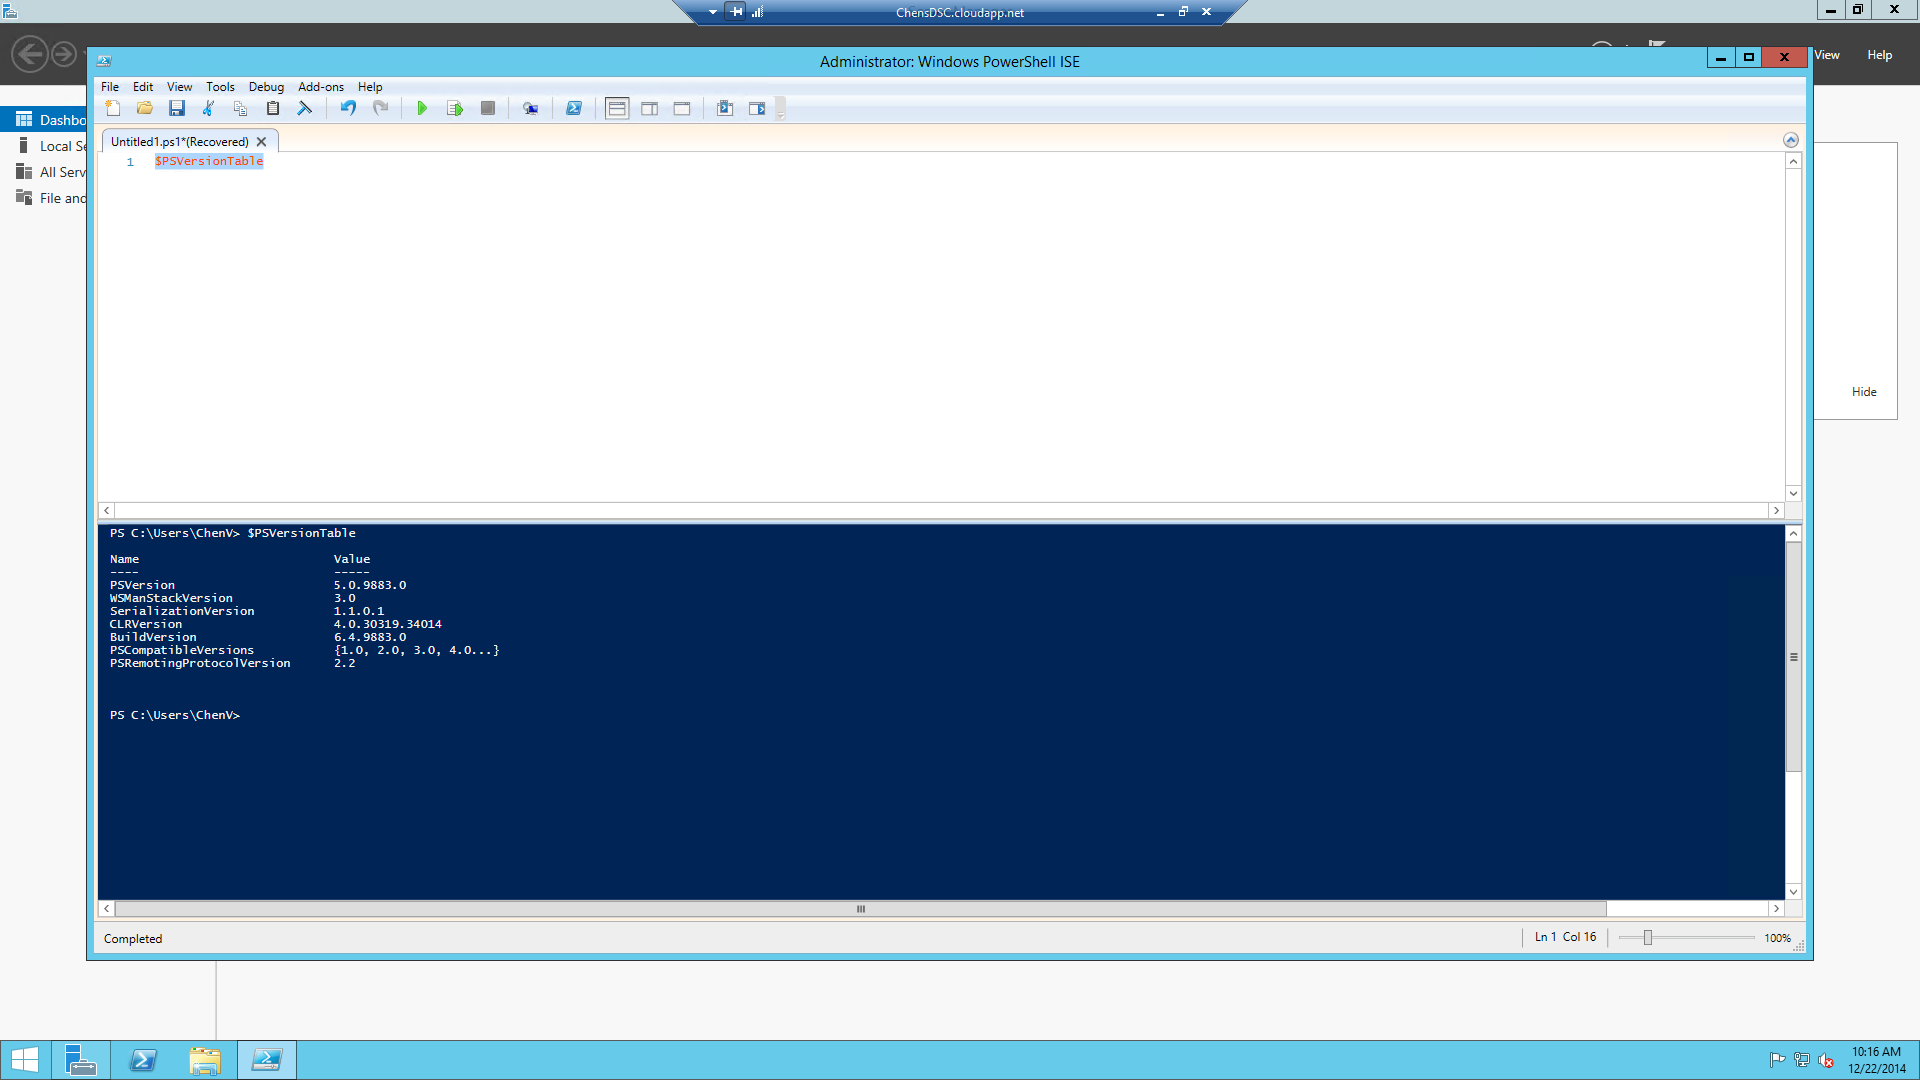Image resolution: width=1920 pixels, height=1080 pixels.
Task: Open the Windows Start button
Action: tap(25, 1060)
